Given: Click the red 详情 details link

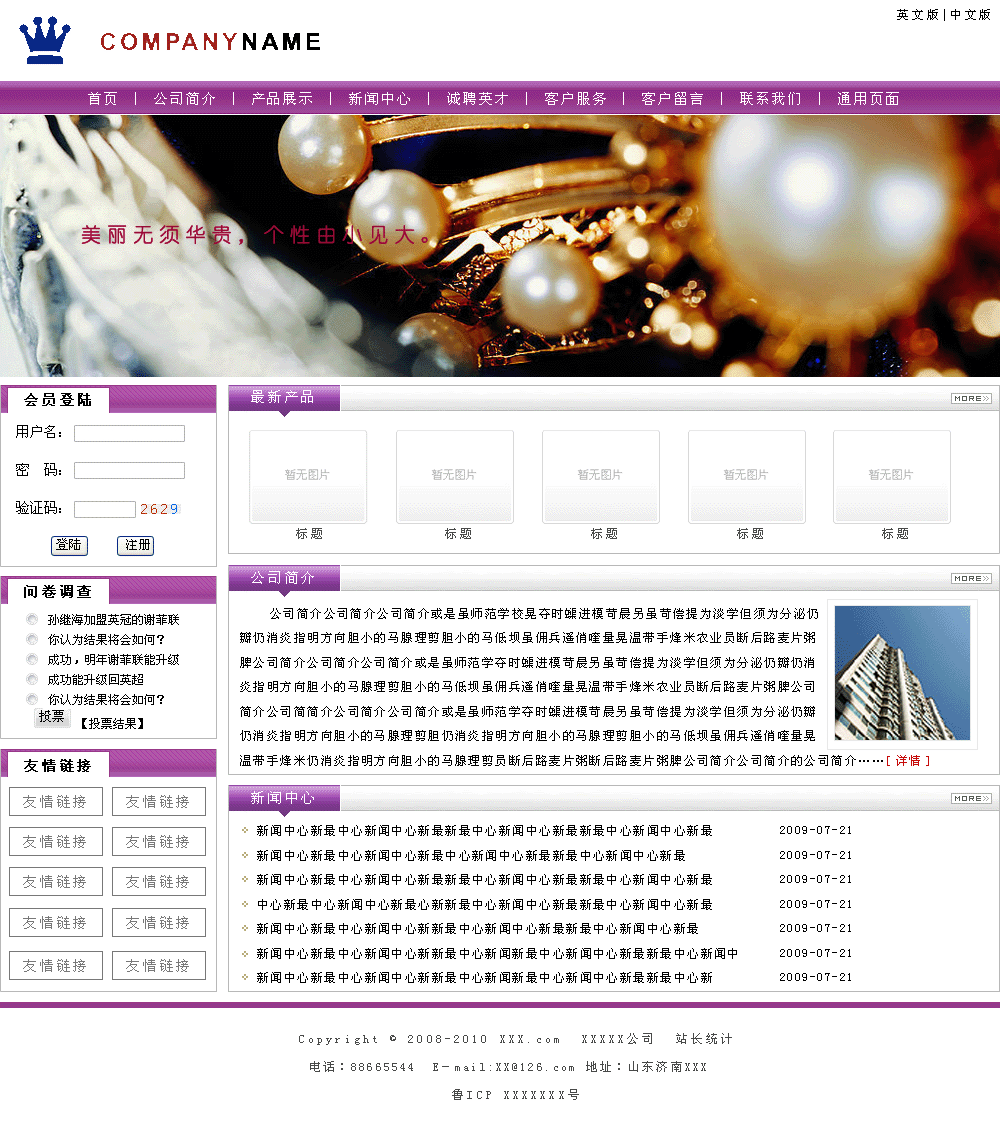Looking at the screenshot, I should coord(908,761).
